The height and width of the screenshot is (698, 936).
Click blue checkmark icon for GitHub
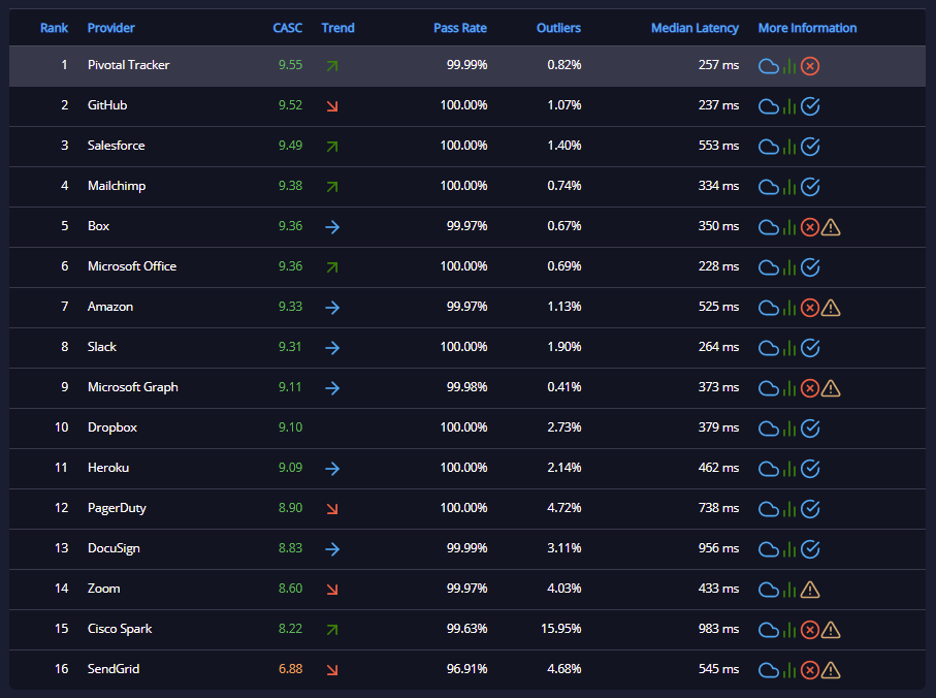coord(810,106)
